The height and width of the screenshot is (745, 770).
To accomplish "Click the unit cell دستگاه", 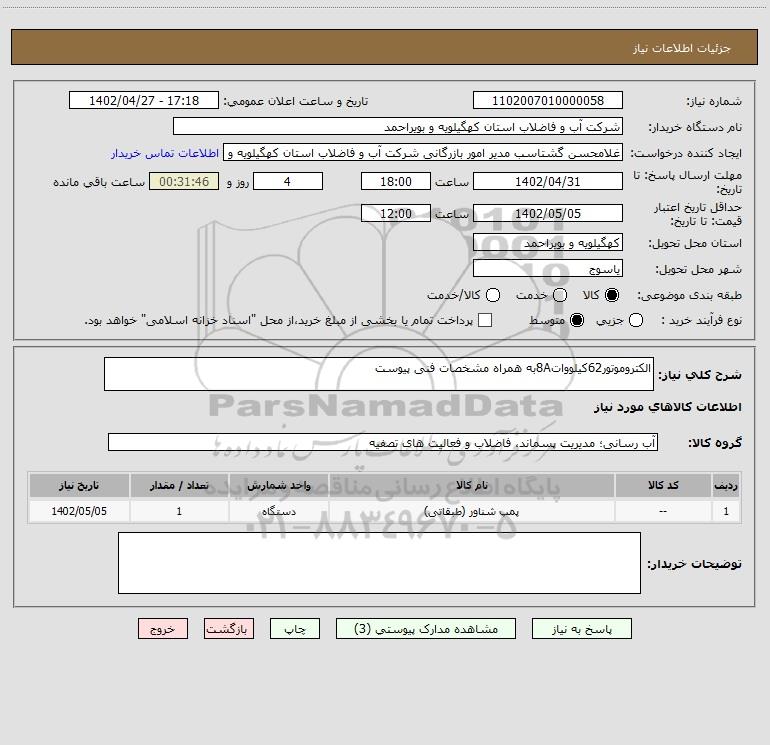I will (x=278, y=511).
